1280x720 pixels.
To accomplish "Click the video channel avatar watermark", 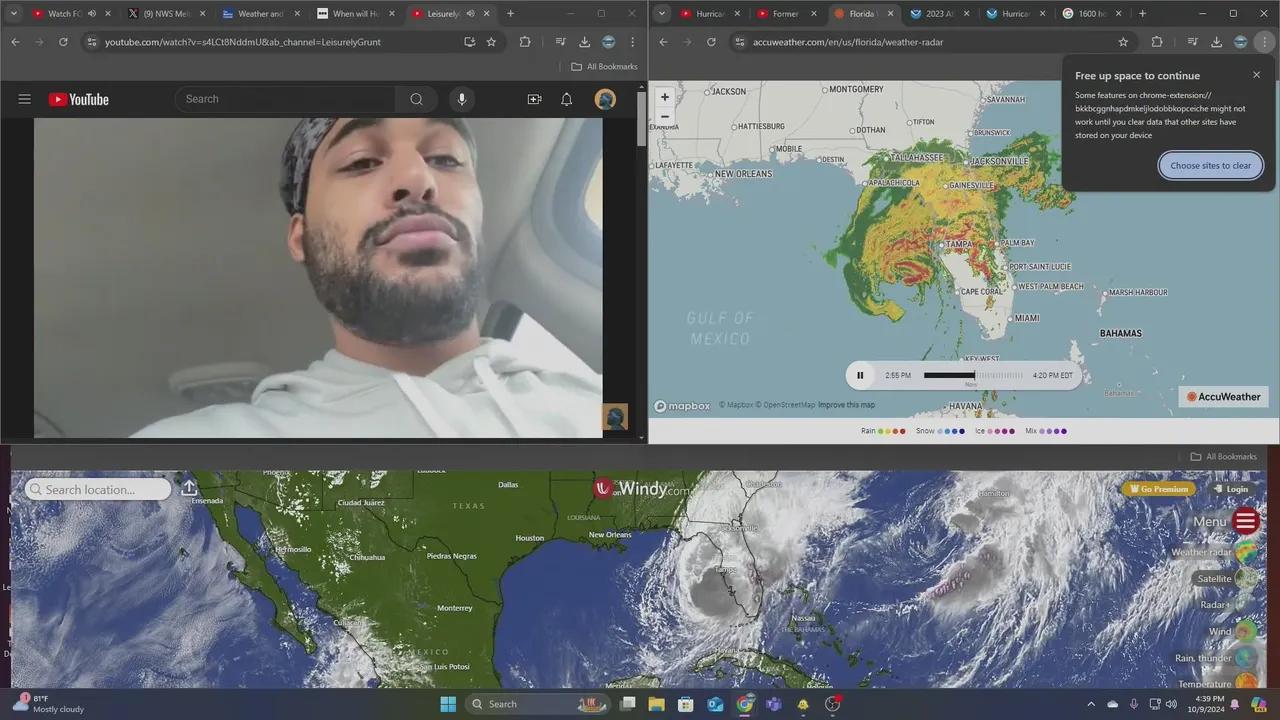I will click(614, 416).
